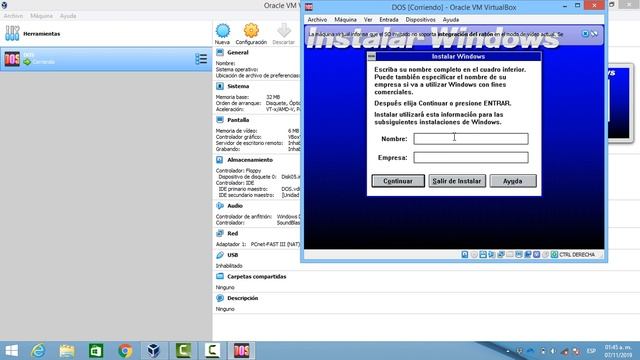This screenshot has height=360, width=640.
Task: Open the taskbar clock and date
Action: [x=618, y=351]
